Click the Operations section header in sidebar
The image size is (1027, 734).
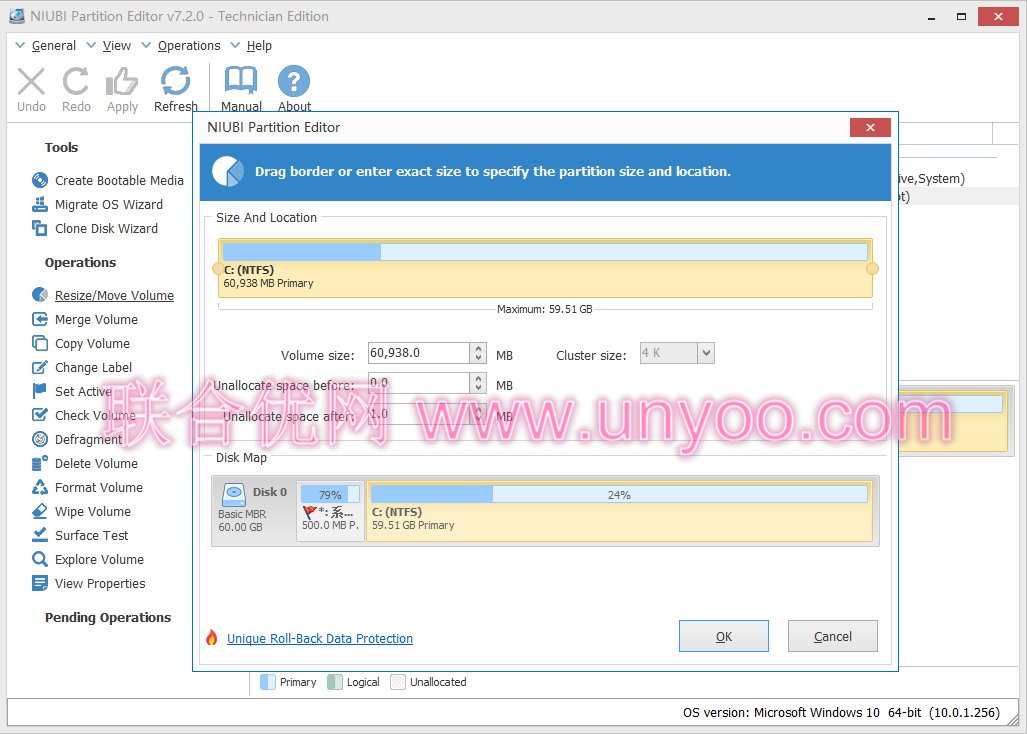[x=81, y=263]
